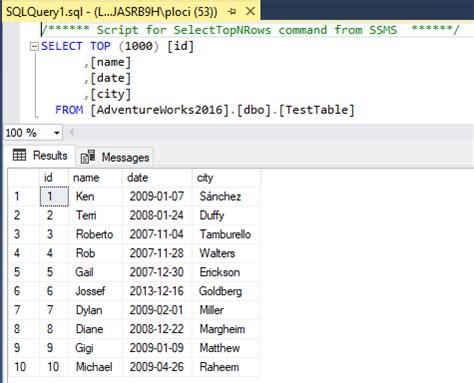Click the Messages tab icon
The height and width of the screenshot is (383, 474).
click(88, 157)
